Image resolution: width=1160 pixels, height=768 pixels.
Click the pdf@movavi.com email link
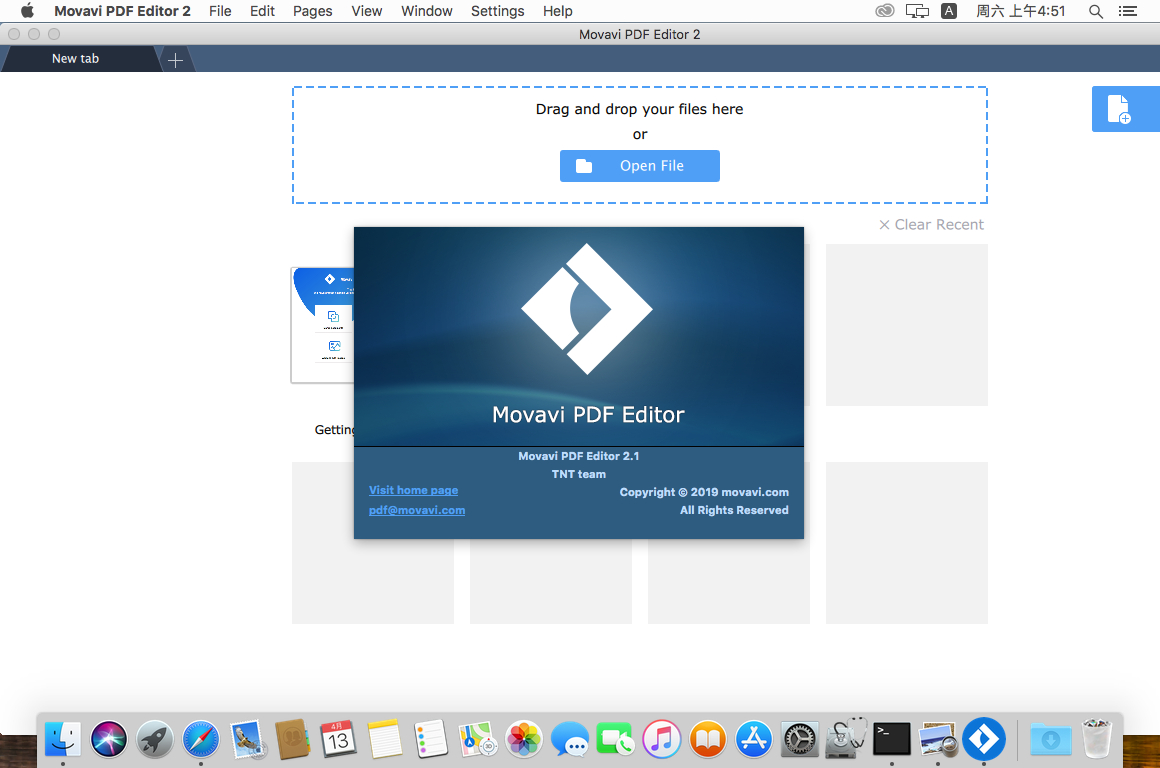pos(417,510)
